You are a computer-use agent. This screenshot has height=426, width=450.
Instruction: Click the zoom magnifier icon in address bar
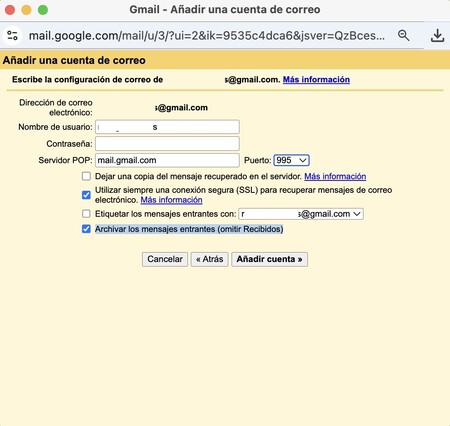coord(404,35)
